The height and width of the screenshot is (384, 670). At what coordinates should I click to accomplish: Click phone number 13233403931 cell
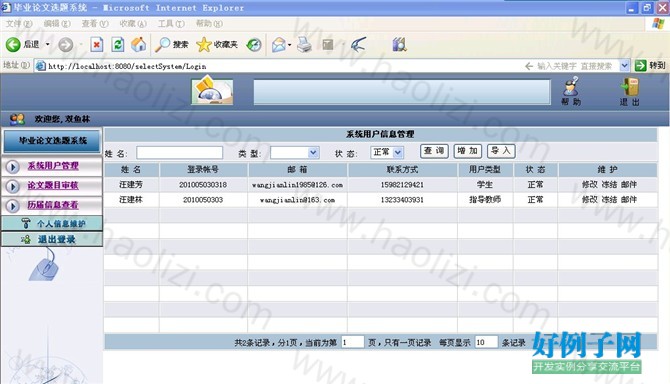tap(403, 199)
